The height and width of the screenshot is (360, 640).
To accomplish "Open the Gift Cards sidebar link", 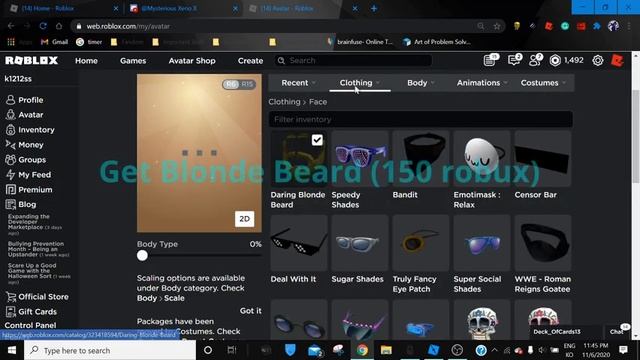I will tap(31, 312).
